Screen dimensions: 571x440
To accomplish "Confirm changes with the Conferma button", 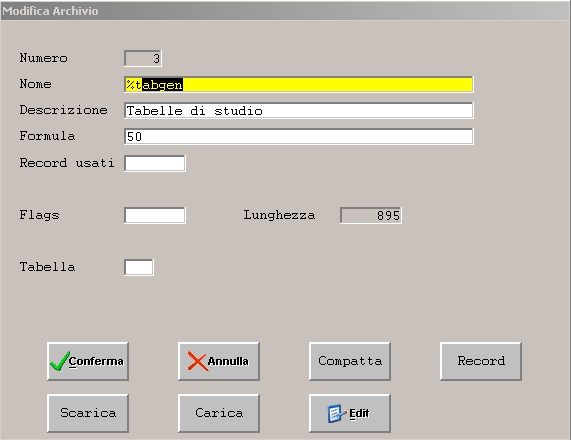I will click(x=88, y=361).
